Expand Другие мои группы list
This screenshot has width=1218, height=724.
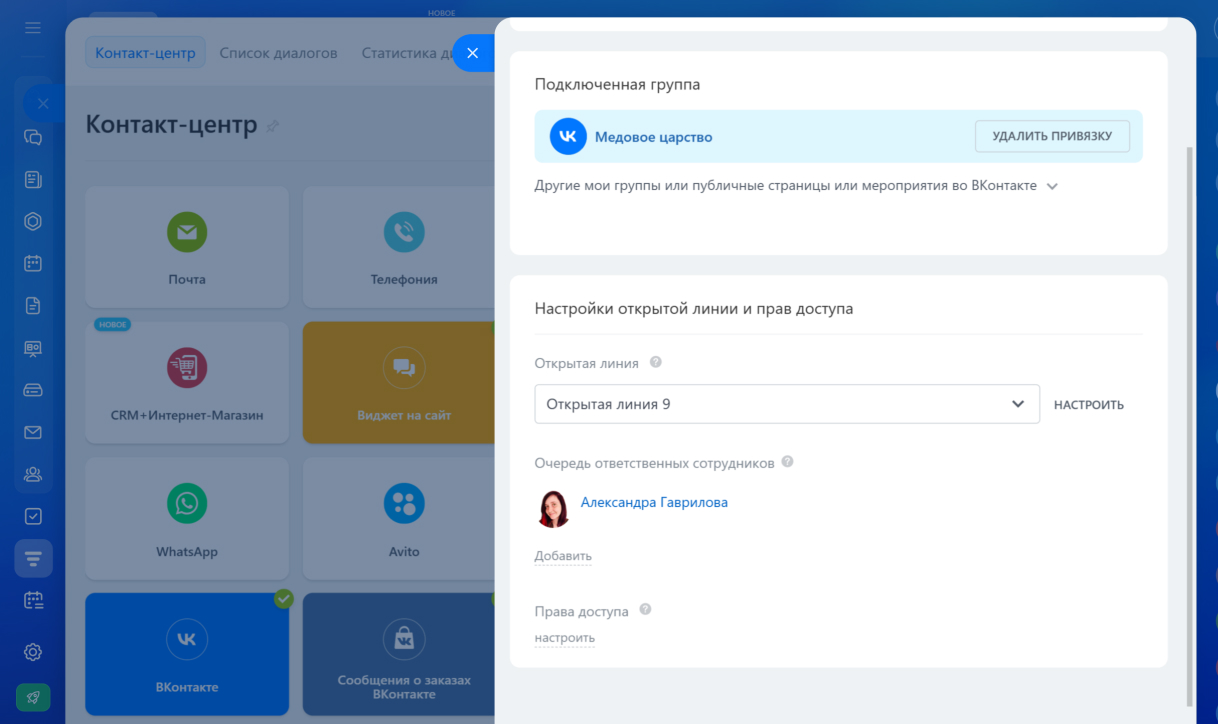point(797,186)
